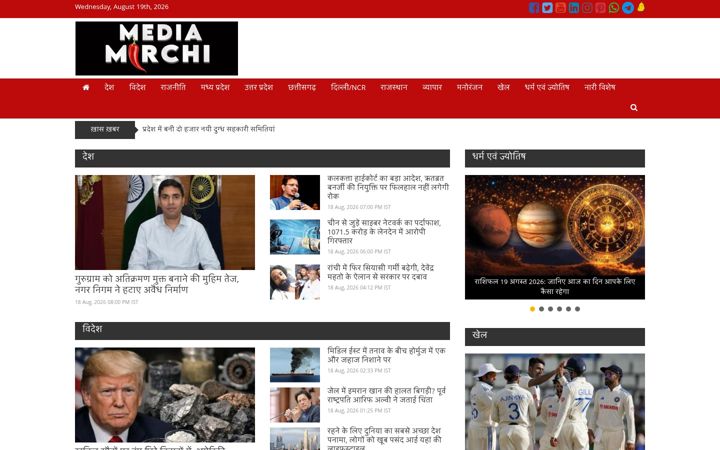Screen dimensions: 720x450
Task: Open the cricket team photo in खेल
Action: [555, 402]
